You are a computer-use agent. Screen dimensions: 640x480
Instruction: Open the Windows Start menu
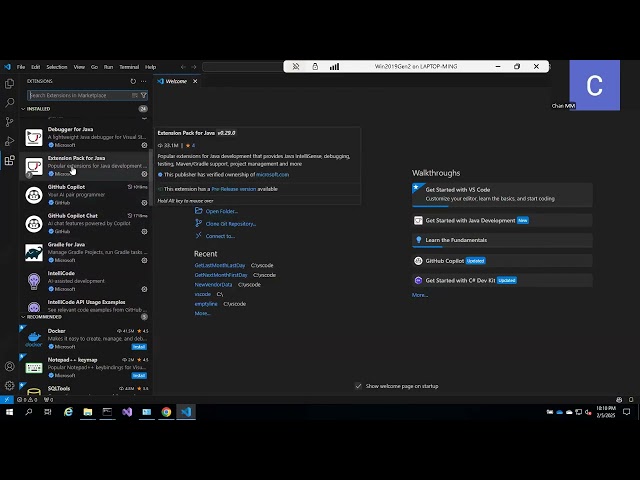pyautogui.click(x=9, y=412)
